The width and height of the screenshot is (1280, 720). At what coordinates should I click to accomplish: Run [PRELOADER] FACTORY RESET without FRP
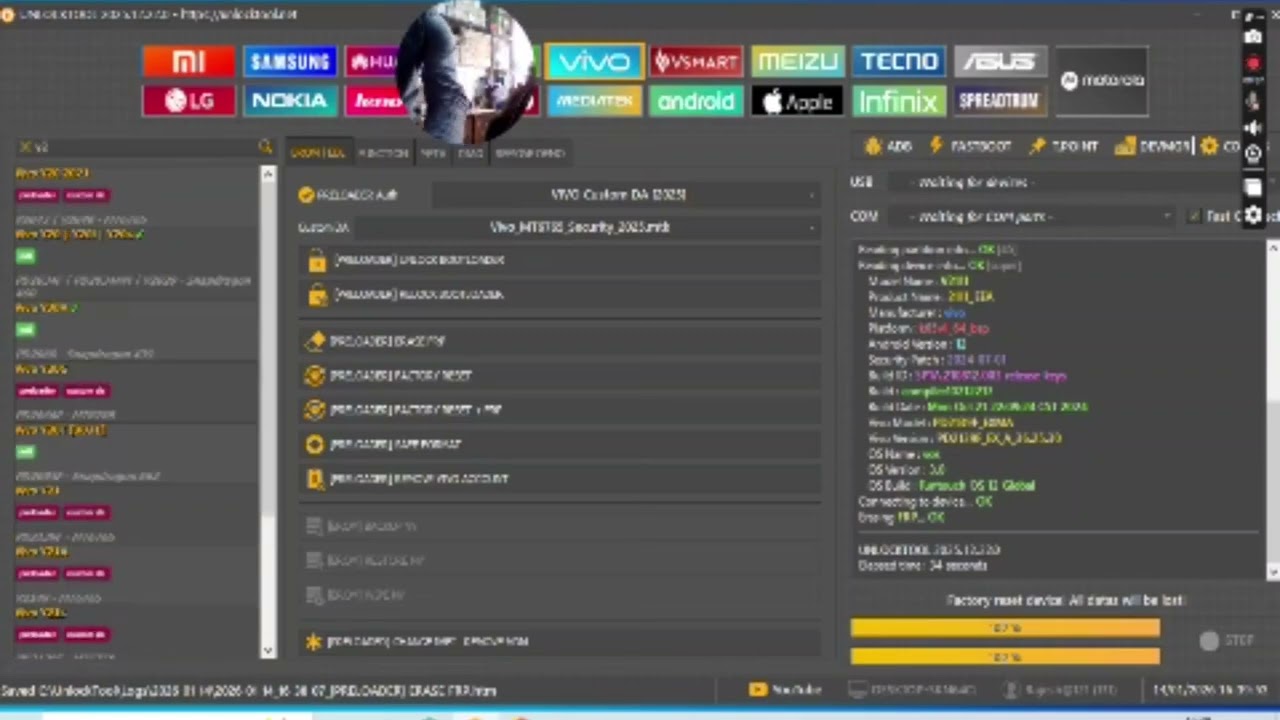click(559, 376)
